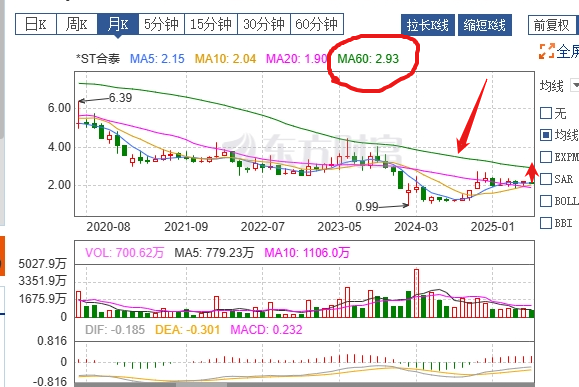This screenshot has height=387, width=579.
Task: Enable the BOLL indicator checkbox
Action: (546, 201)
